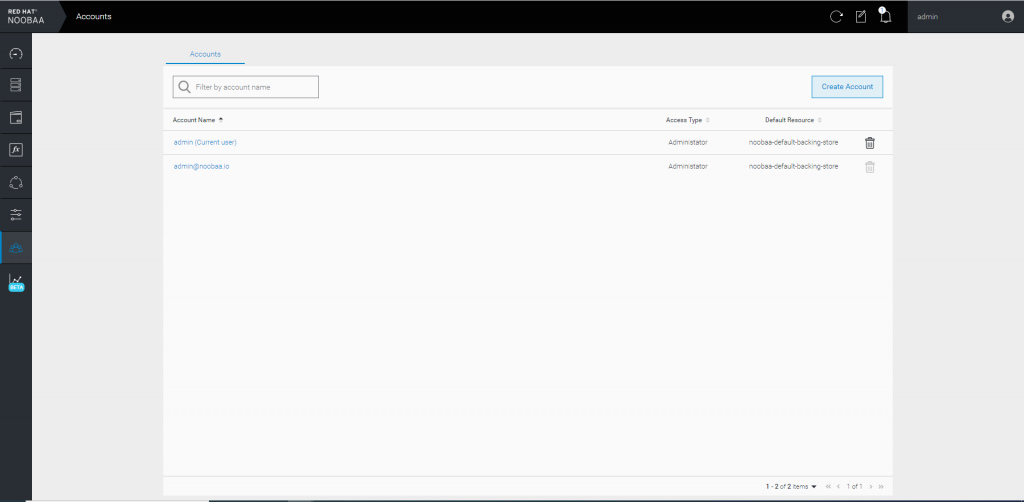Go to previous page of results
This screenshot has height=502, width=1024.
[838, 486]
